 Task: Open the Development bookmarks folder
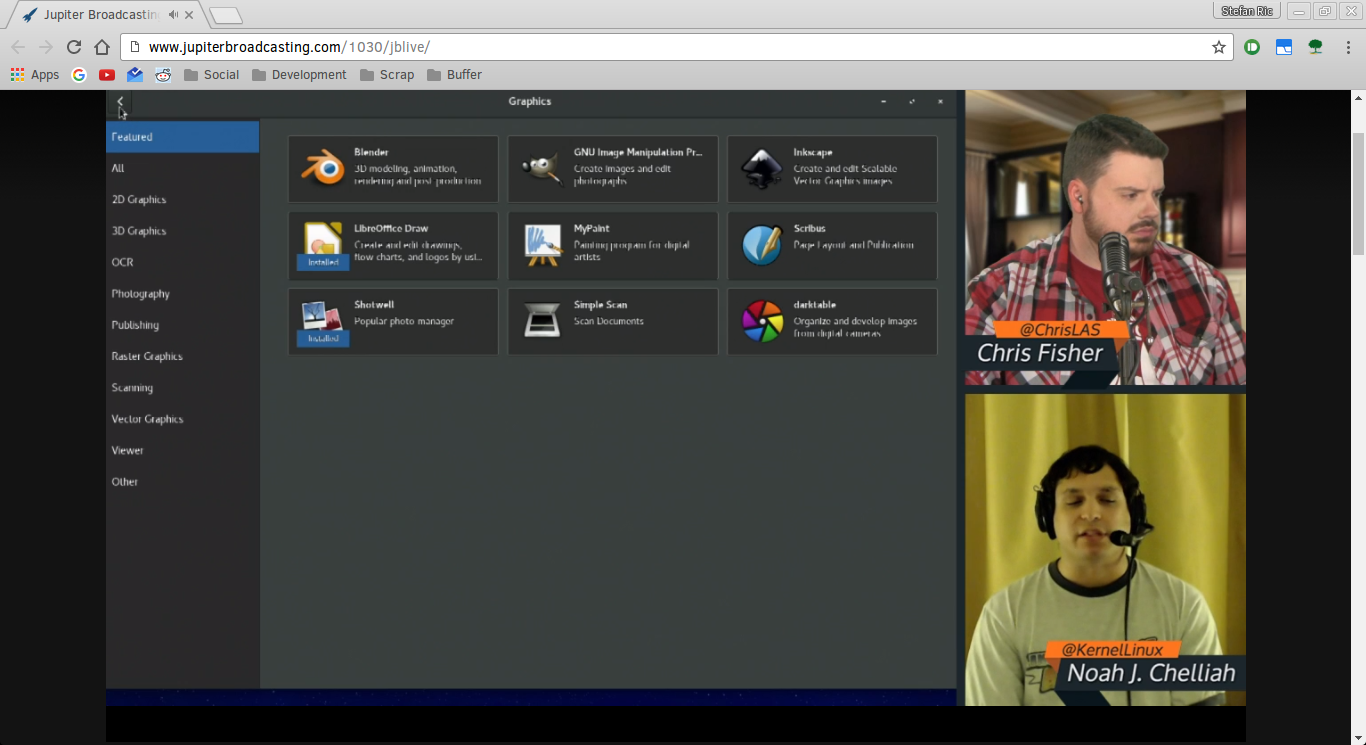299,75
